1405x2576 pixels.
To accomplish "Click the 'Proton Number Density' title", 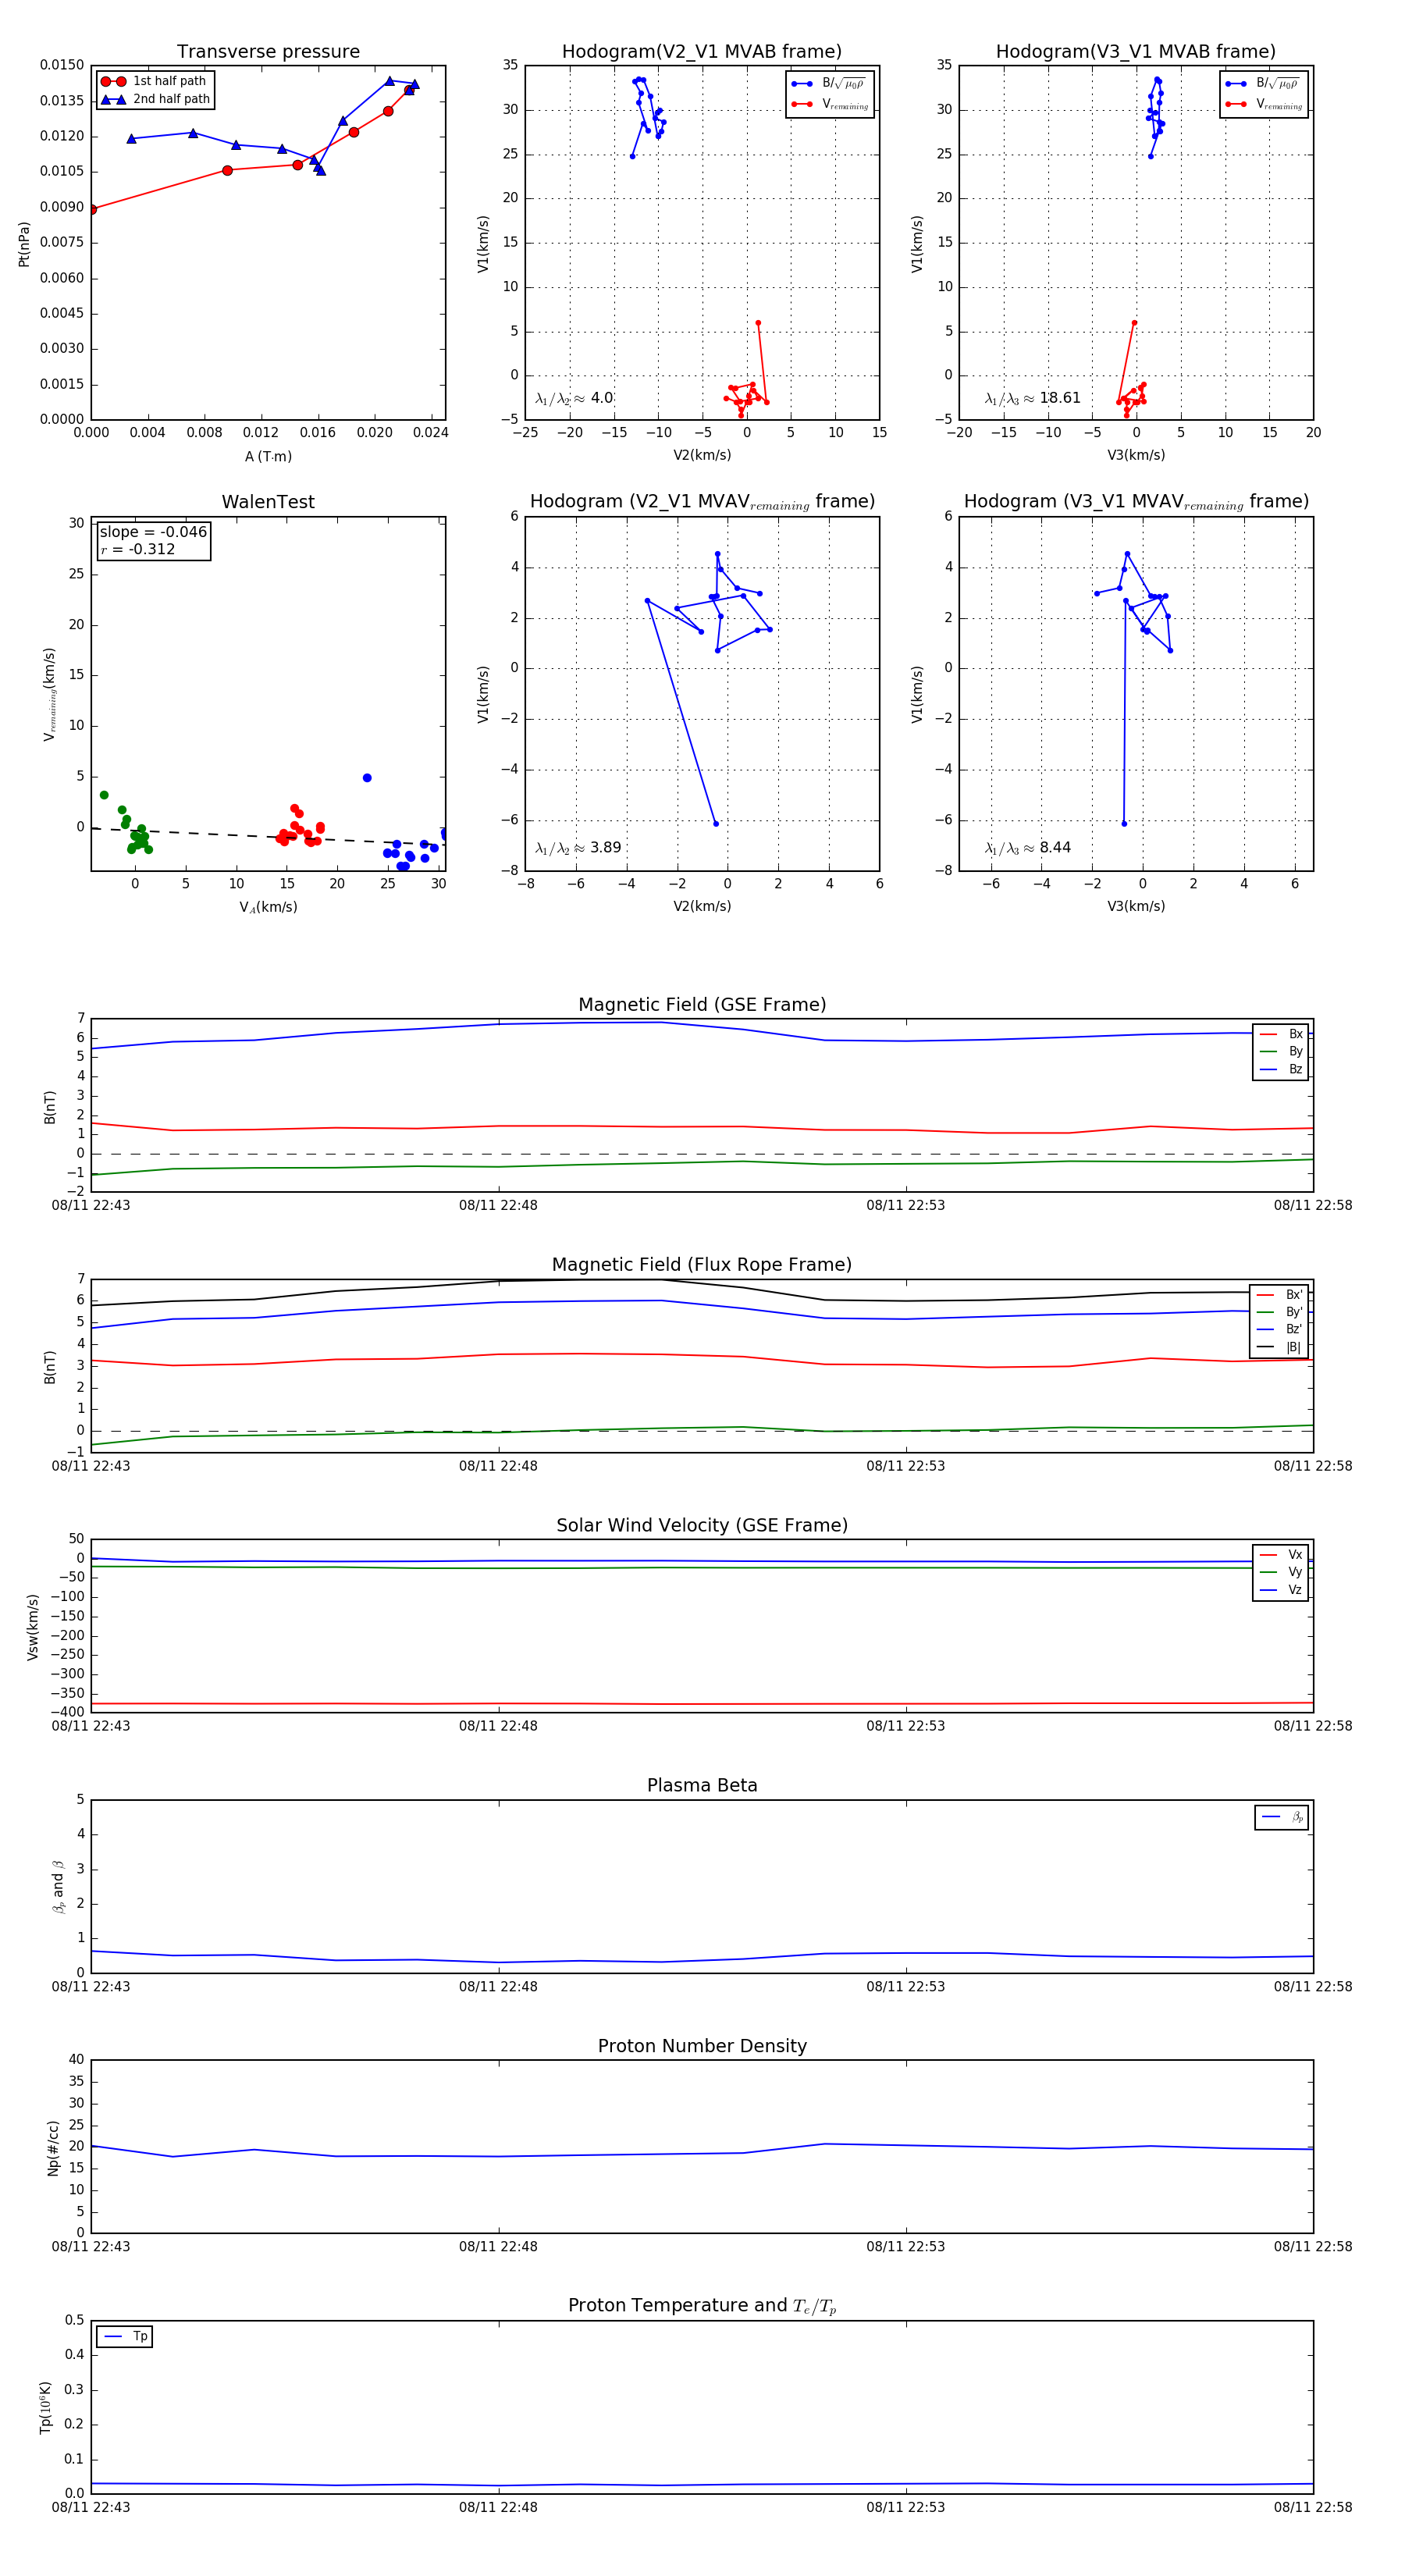I will tap(702, 2046).
